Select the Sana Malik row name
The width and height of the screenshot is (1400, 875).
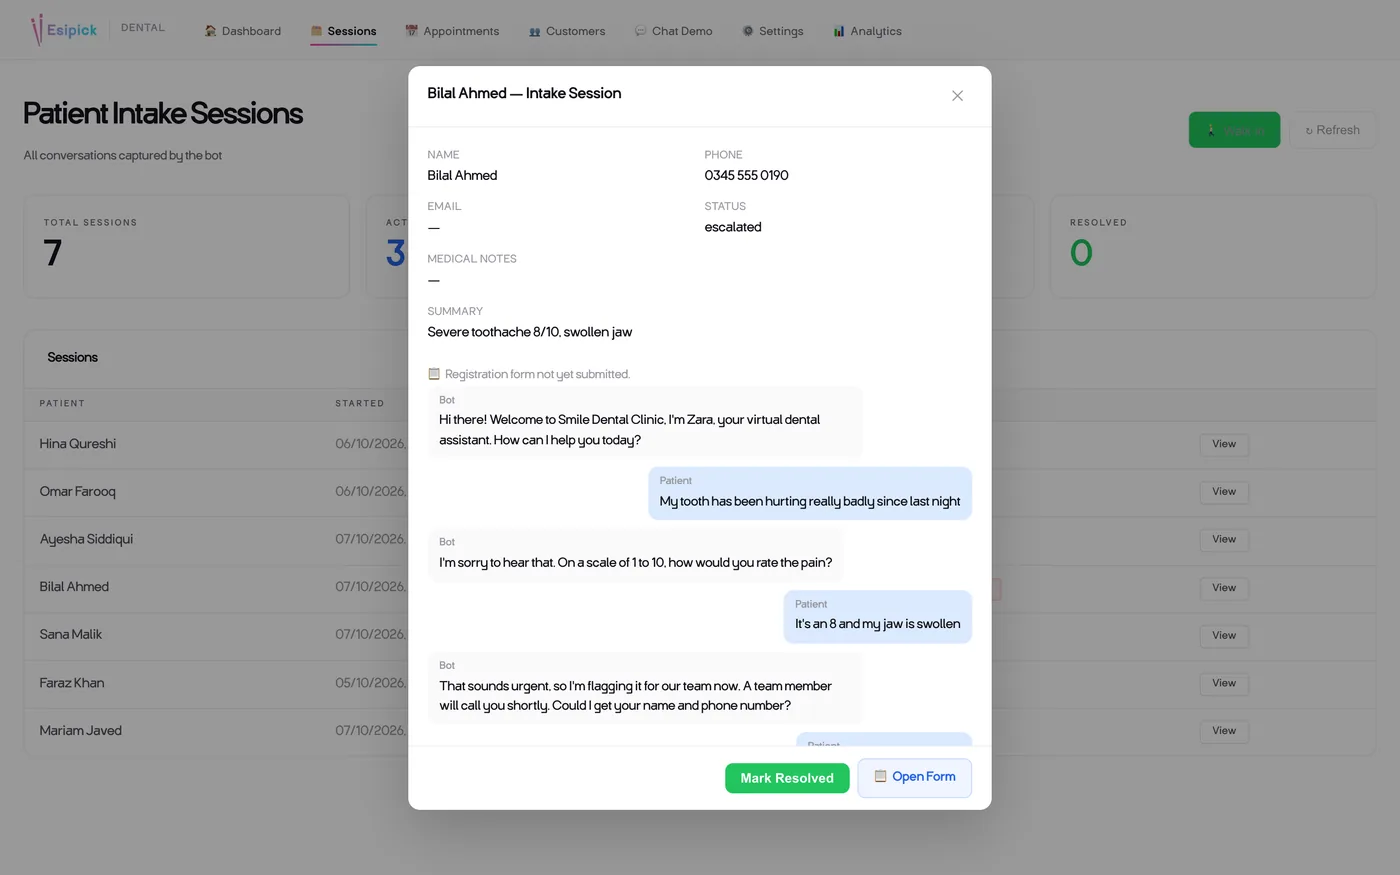tap(70, 635)
